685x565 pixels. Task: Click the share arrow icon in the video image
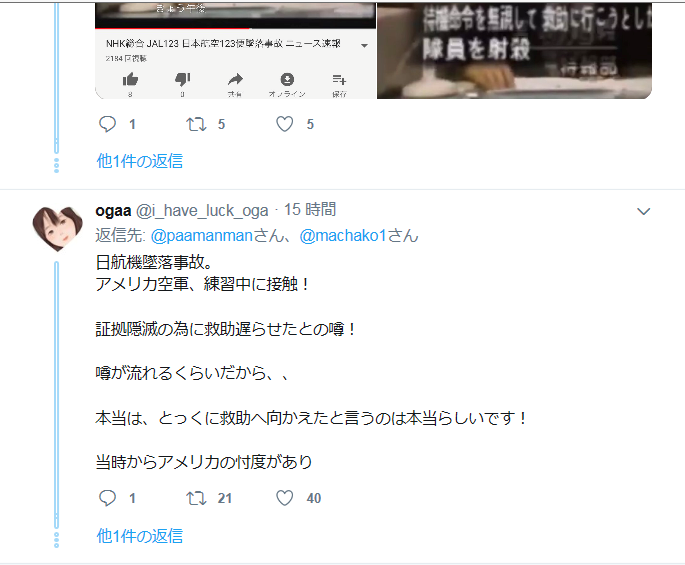click(235, 79)
